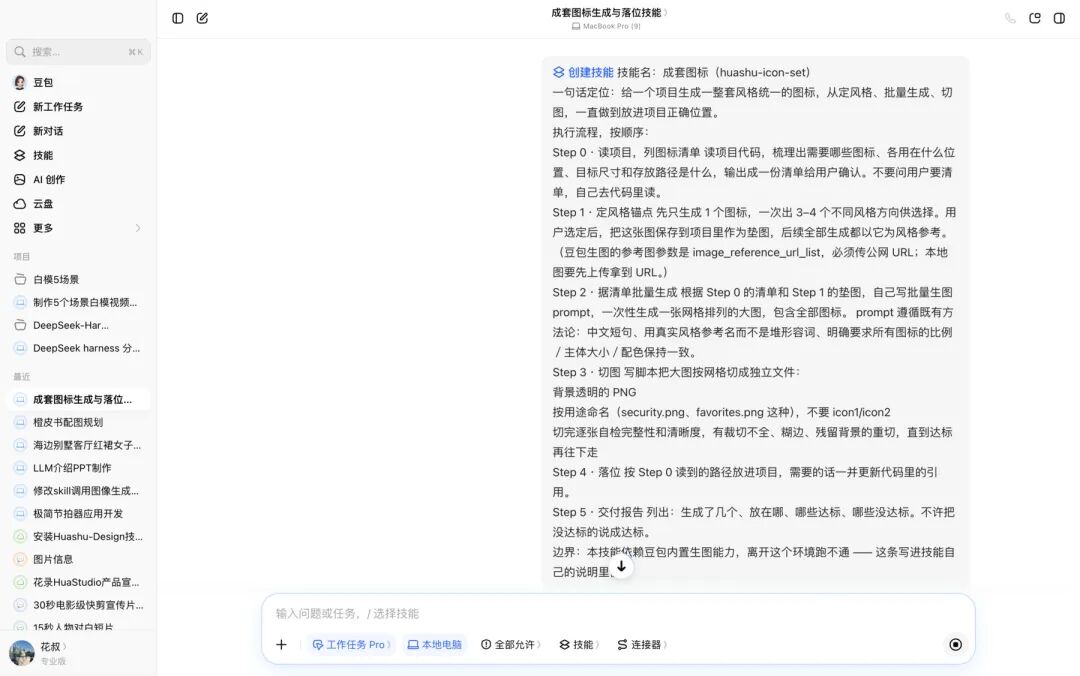Toggle the sidebar panel icon
This screenshot has width=1080, height=676.
point(178,18)
